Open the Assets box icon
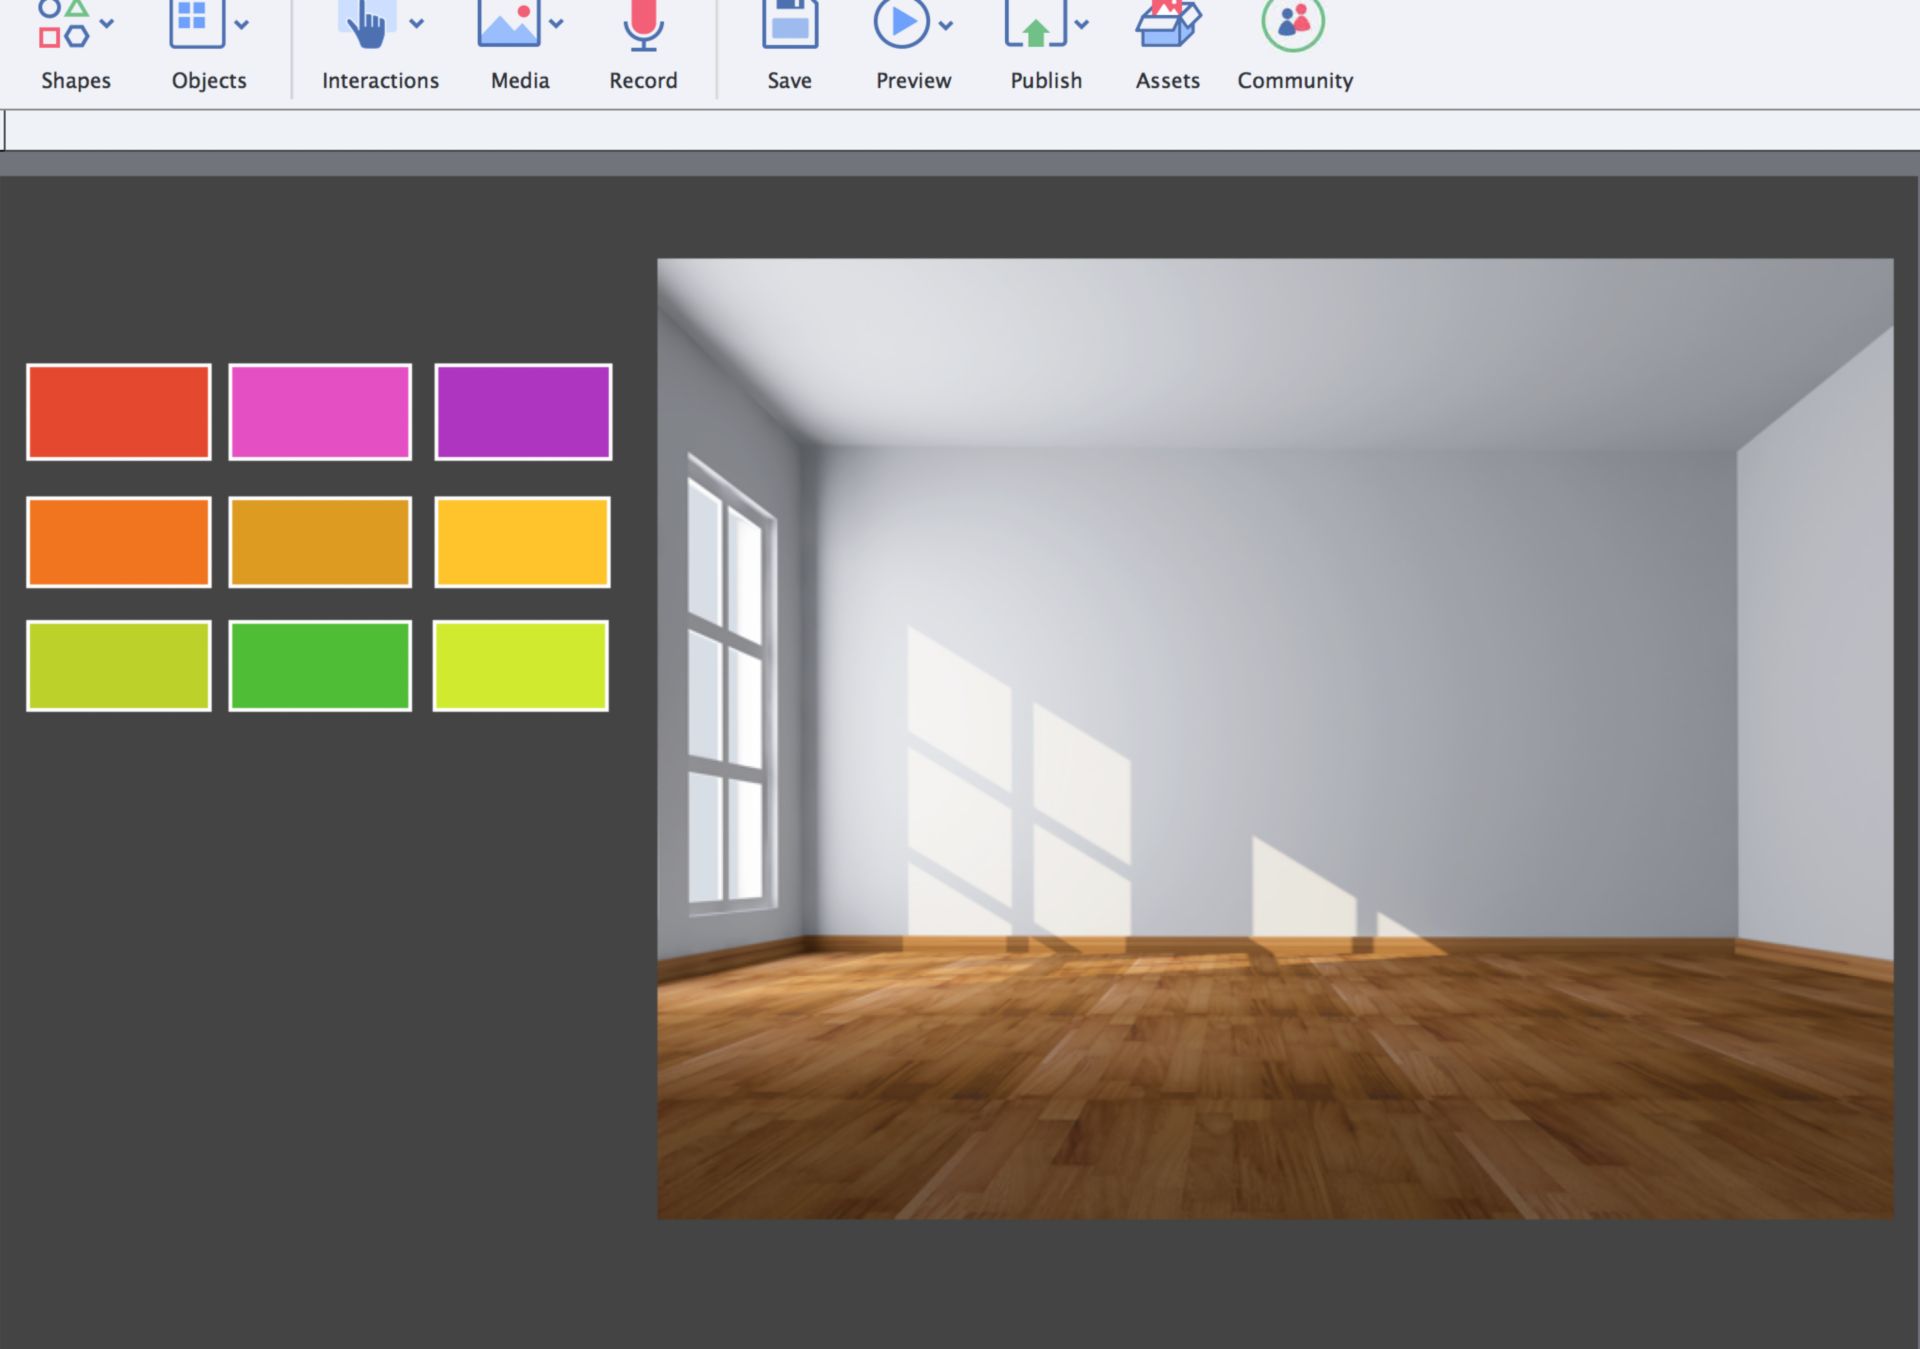Screen dimensions: 1920x1349 1167,24
